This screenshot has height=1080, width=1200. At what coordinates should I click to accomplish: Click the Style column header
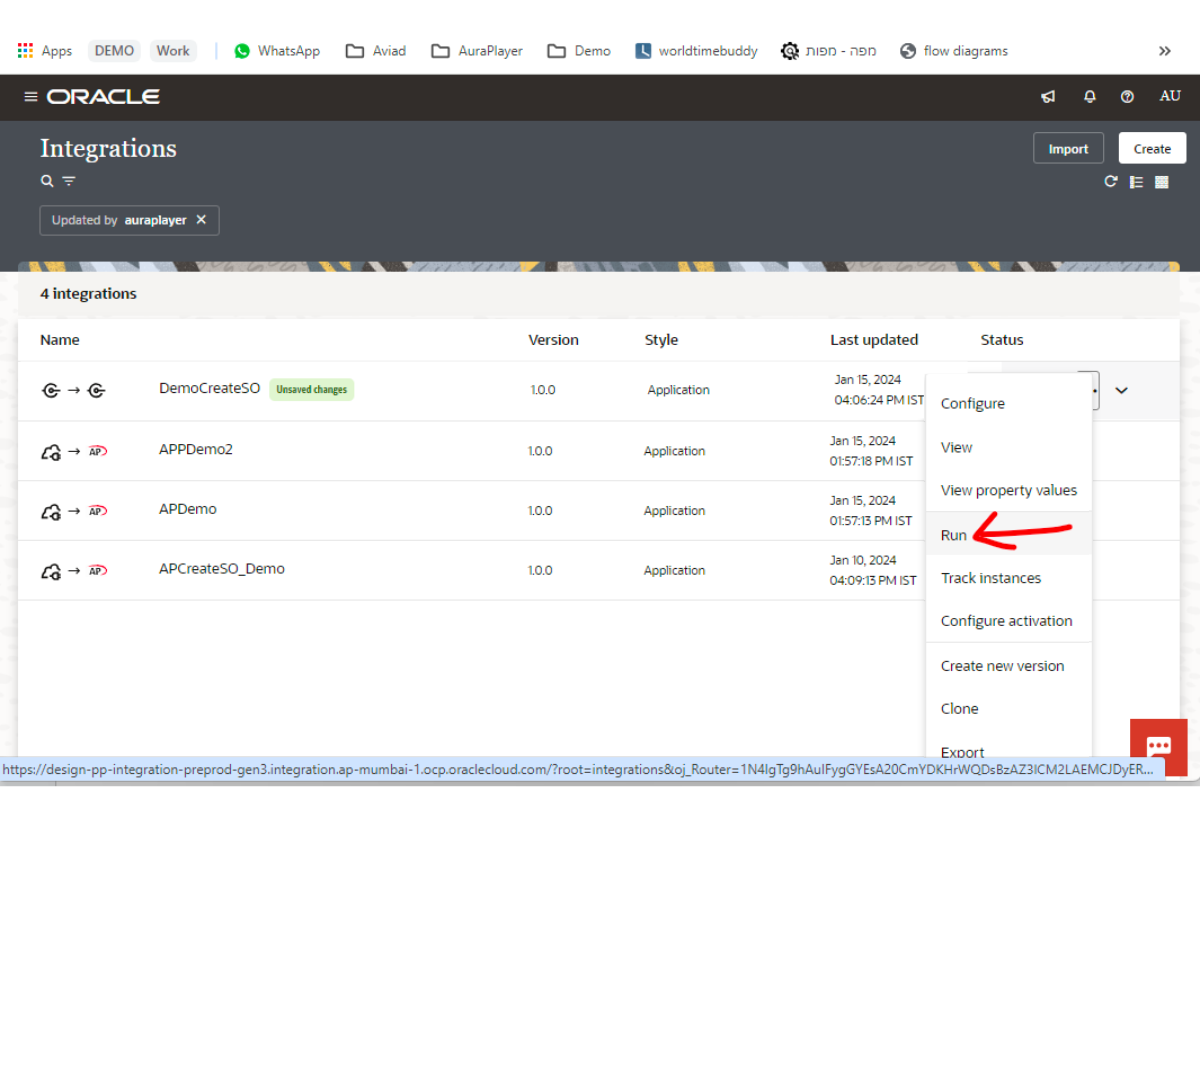tap(662, 340)
